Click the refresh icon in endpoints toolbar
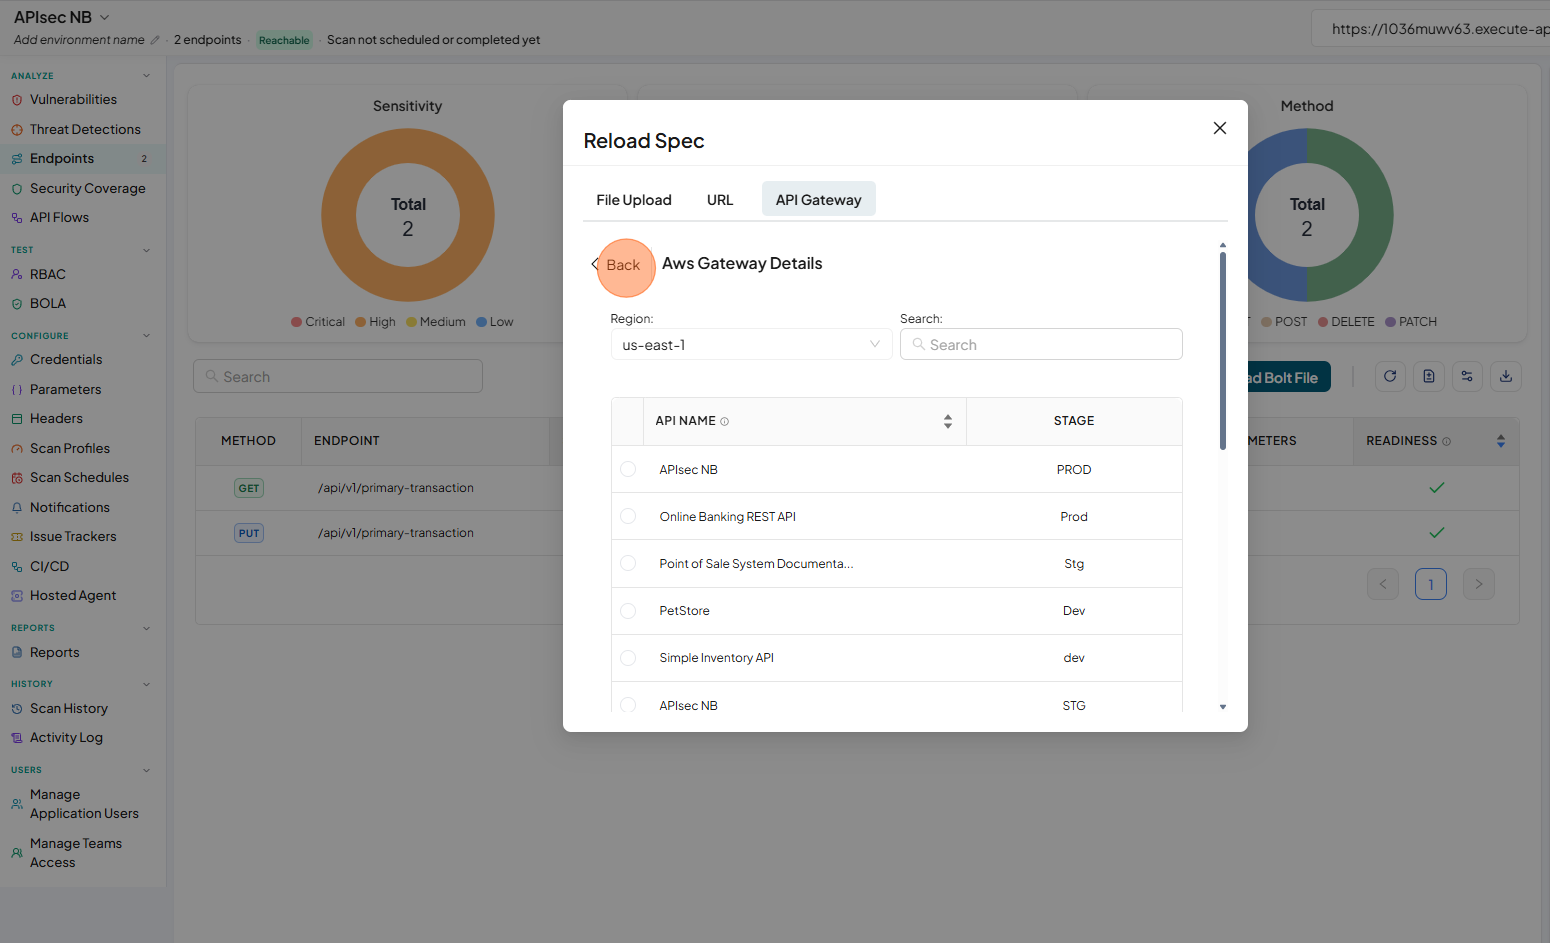Viewport: 1550px width, 943px height. [x=1390, y=376]
